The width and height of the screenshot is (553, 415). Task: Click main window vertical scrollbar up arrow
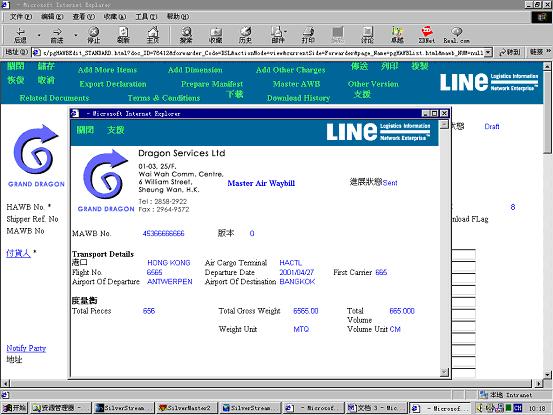tap(547, 66)
